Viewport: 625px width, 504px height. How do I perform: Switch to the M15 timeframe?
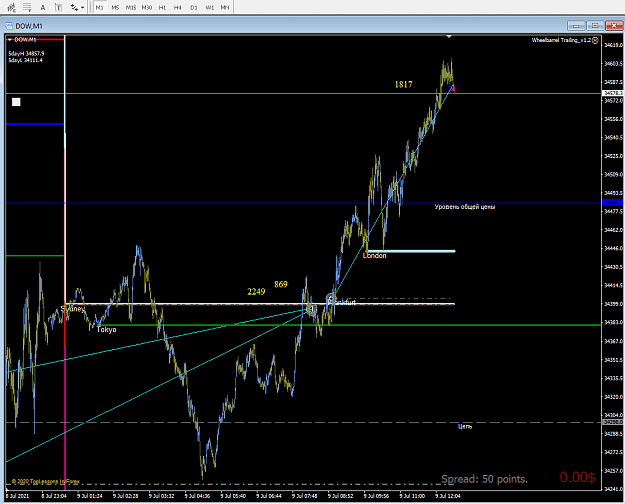click(x=131, y=7)
